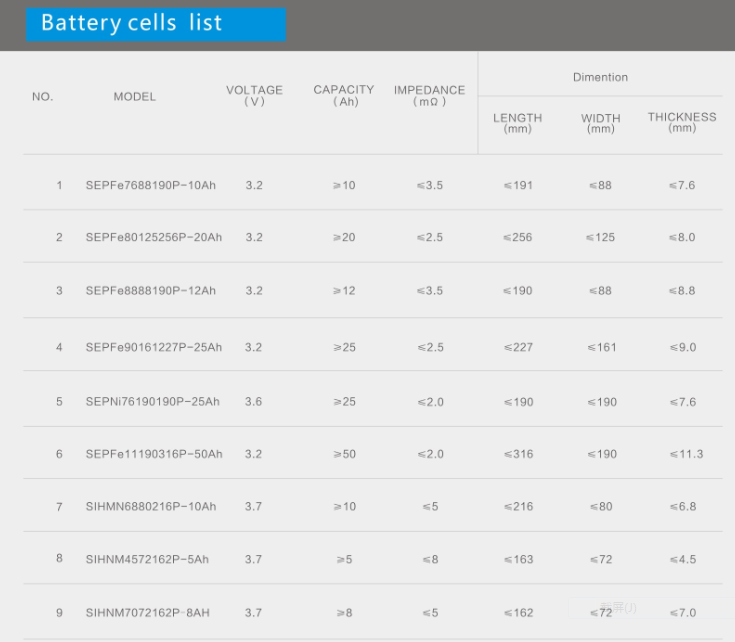Click the IMPEDANCE (mΩ) column header
735x642 pixels.
pos(429,96)
